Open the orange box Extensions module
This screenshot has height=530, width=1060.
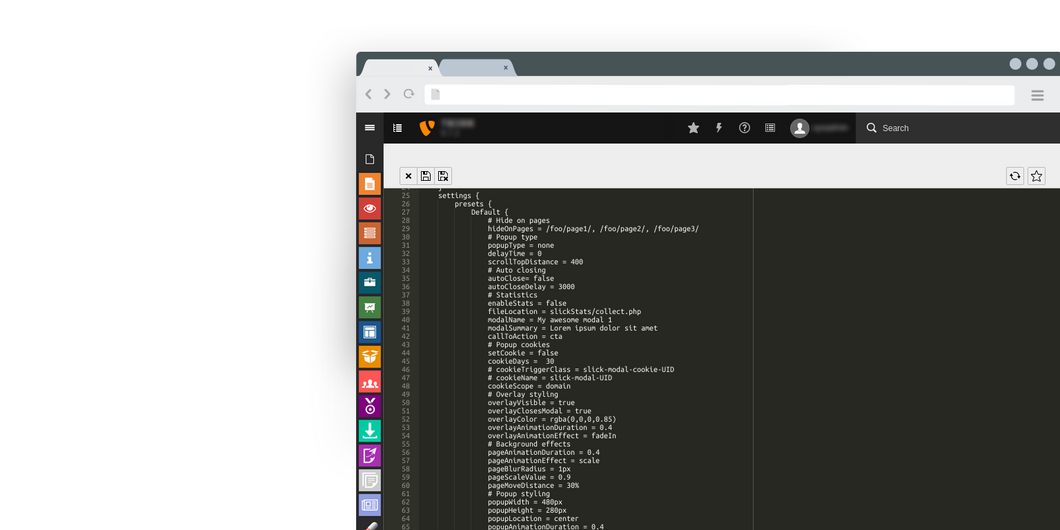pyautogui.click(x=370, y=357)
